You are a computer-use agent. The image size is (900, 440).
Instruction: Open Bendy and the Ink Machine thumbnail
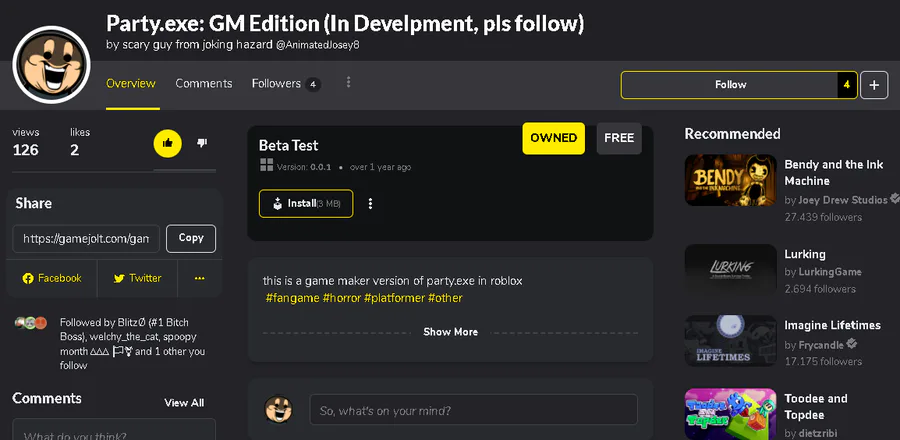point(730,180)
